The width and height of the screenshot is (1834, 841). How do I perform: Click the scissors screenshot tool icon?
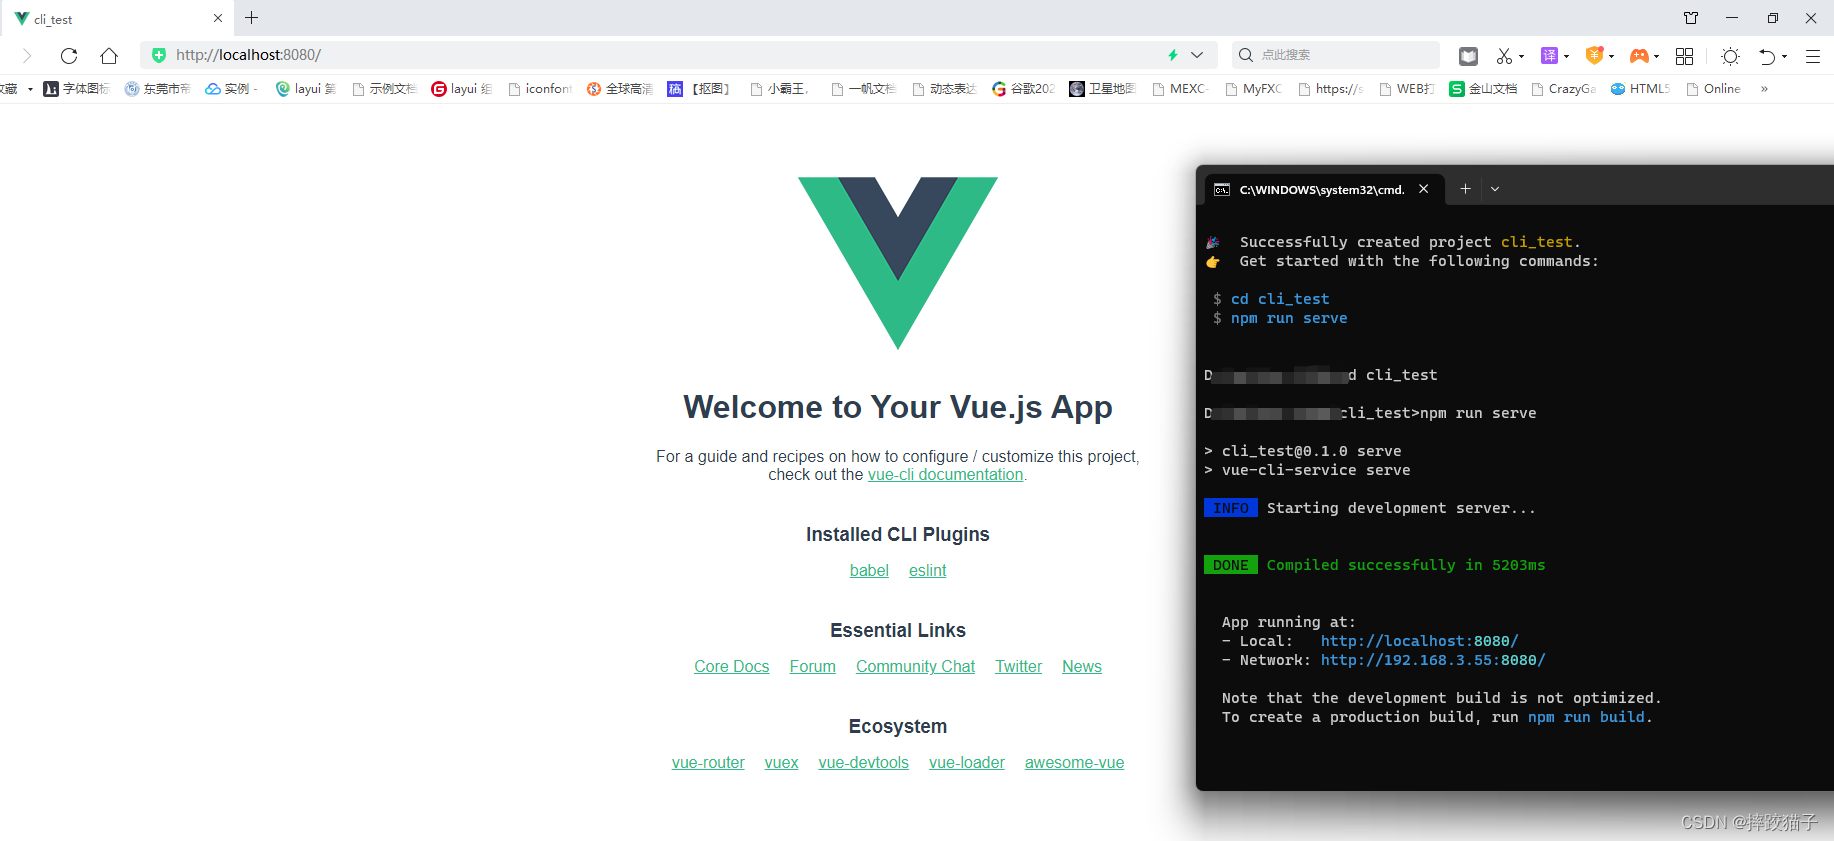[x=1504, y=56]
